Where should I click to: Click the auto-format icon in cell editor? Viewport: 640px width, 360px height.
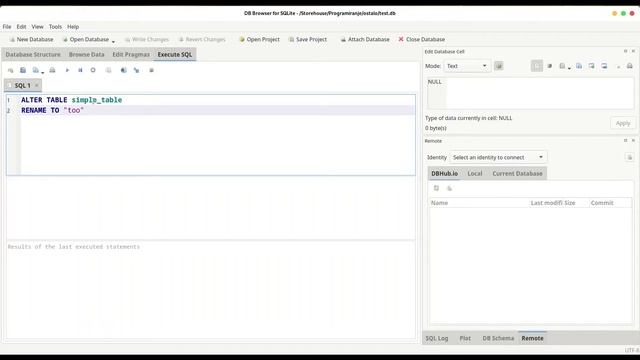click(x=550, y=66)
